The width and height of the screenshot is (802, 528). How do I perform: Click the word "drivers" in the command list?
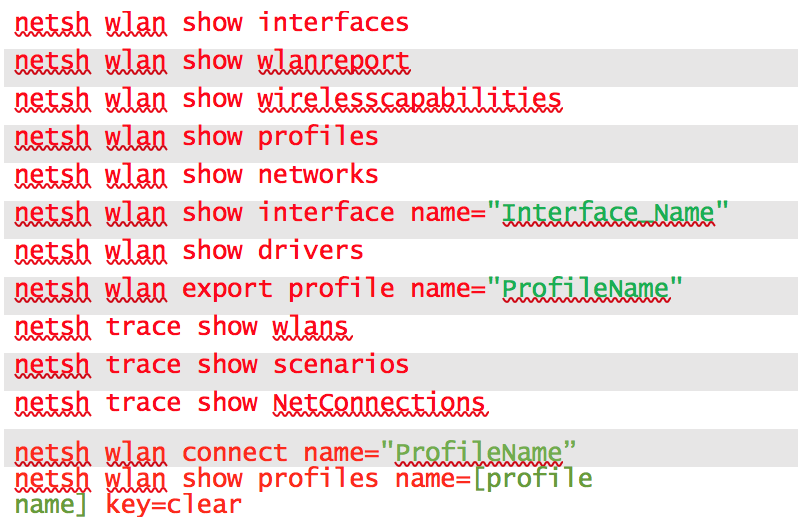(310, 251)
